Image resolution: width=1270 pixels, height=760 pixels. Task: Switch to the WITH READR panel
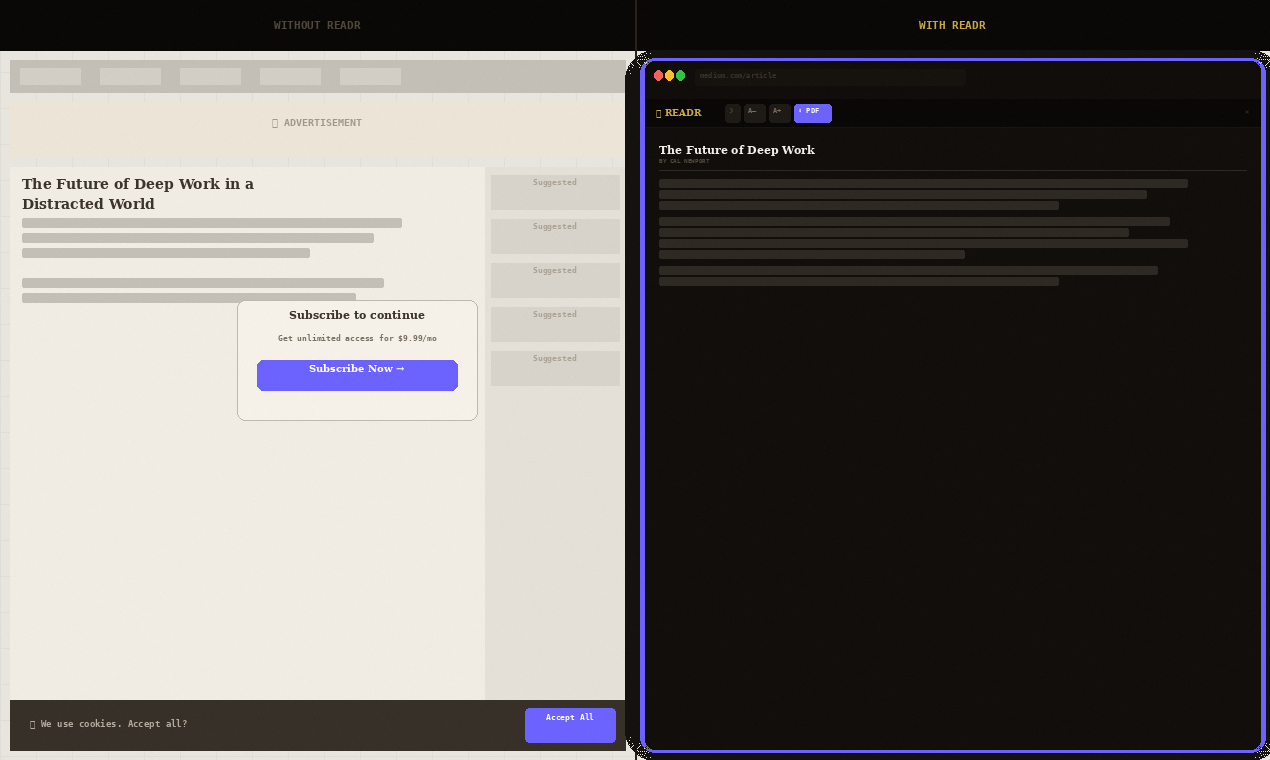coord(952,25)
